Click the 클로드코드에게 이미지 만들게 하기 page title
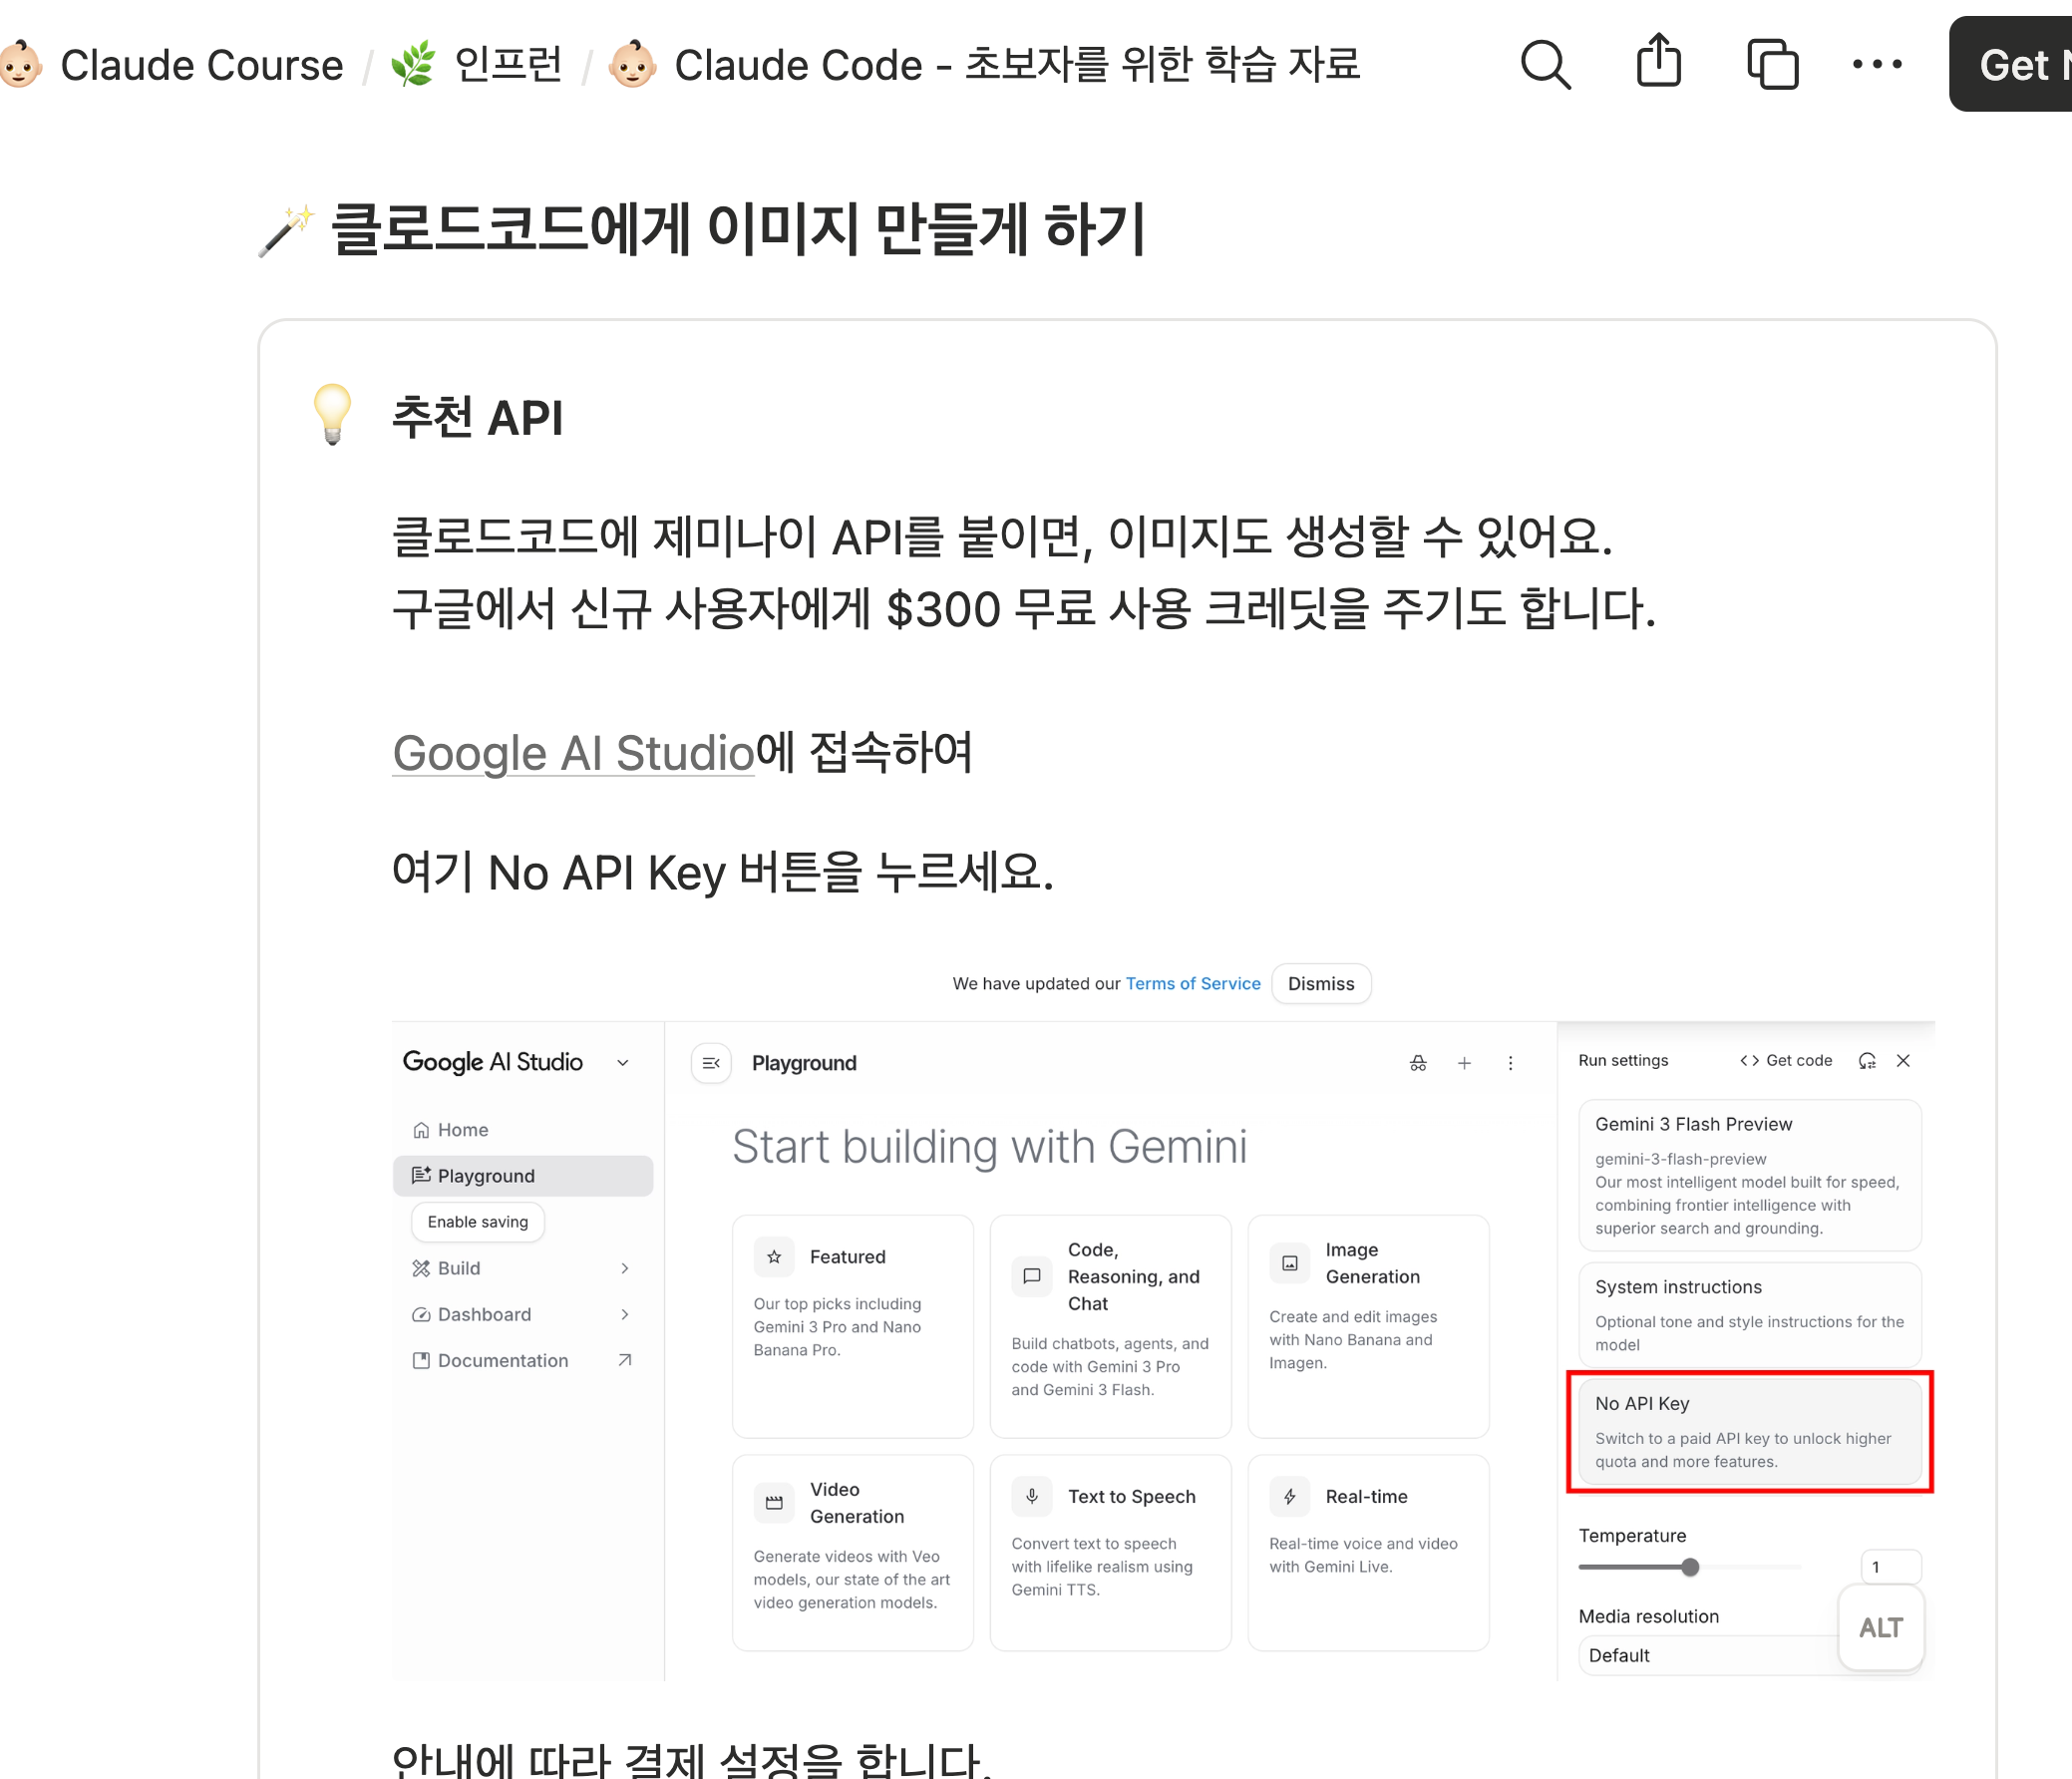 tap(737, 229)
